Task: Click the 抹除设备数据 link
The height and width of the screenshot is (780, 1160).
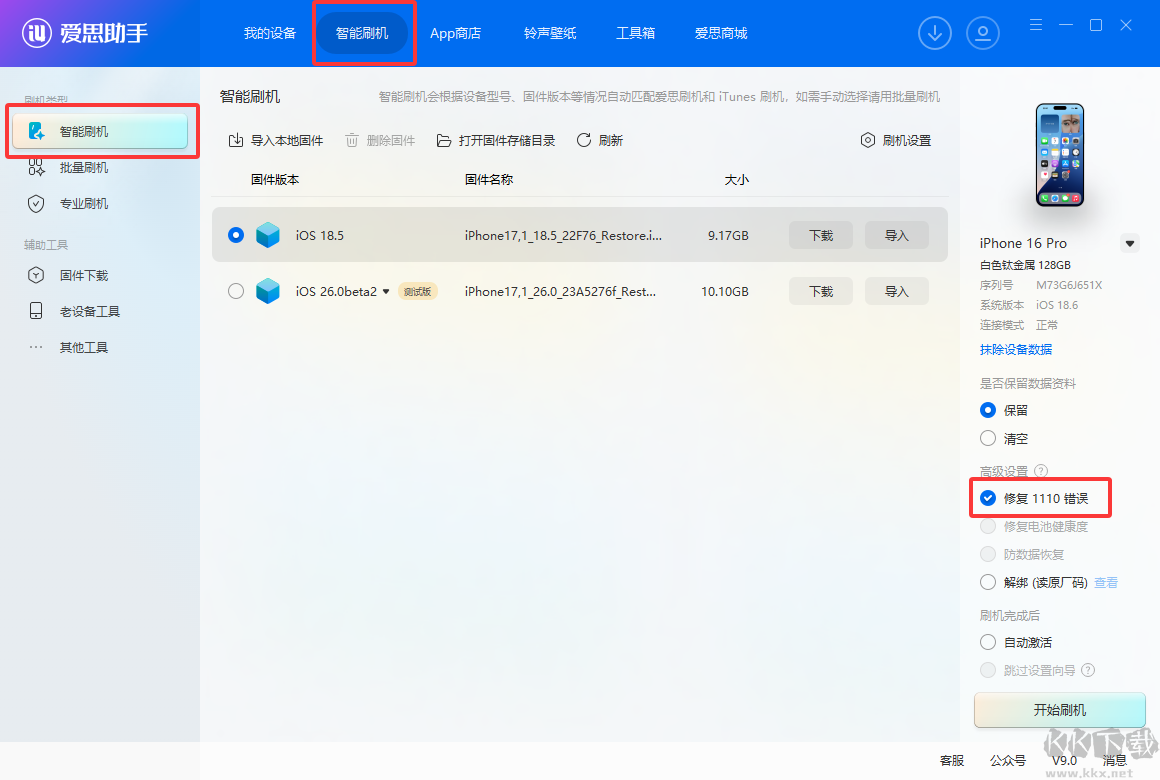Action: [1016, 349]
